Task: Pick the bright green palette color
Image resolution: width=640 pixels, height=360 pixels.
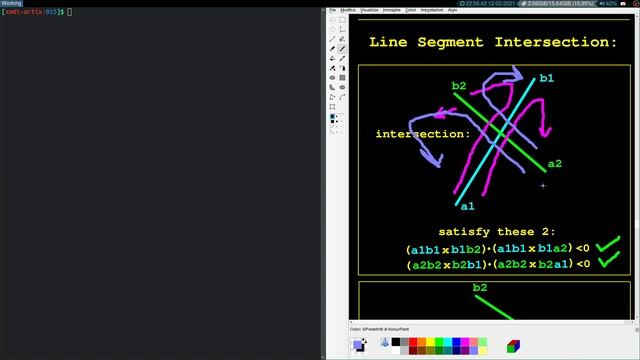Action: pyautogui.click(x=439, y=342)
